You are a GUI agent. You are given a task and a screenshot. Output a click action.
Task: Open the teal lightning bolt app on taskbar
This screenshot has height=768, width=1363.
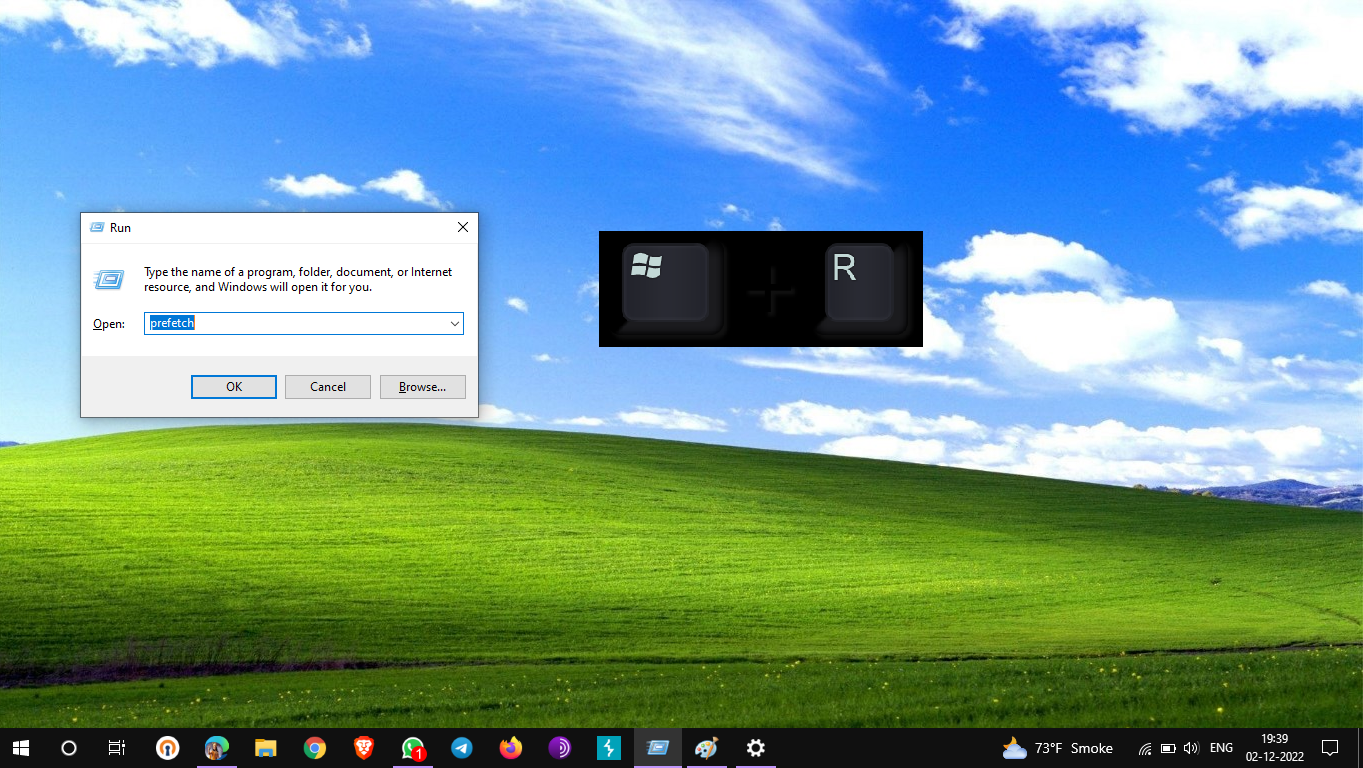pyautogui.click(x=609, y=748)
